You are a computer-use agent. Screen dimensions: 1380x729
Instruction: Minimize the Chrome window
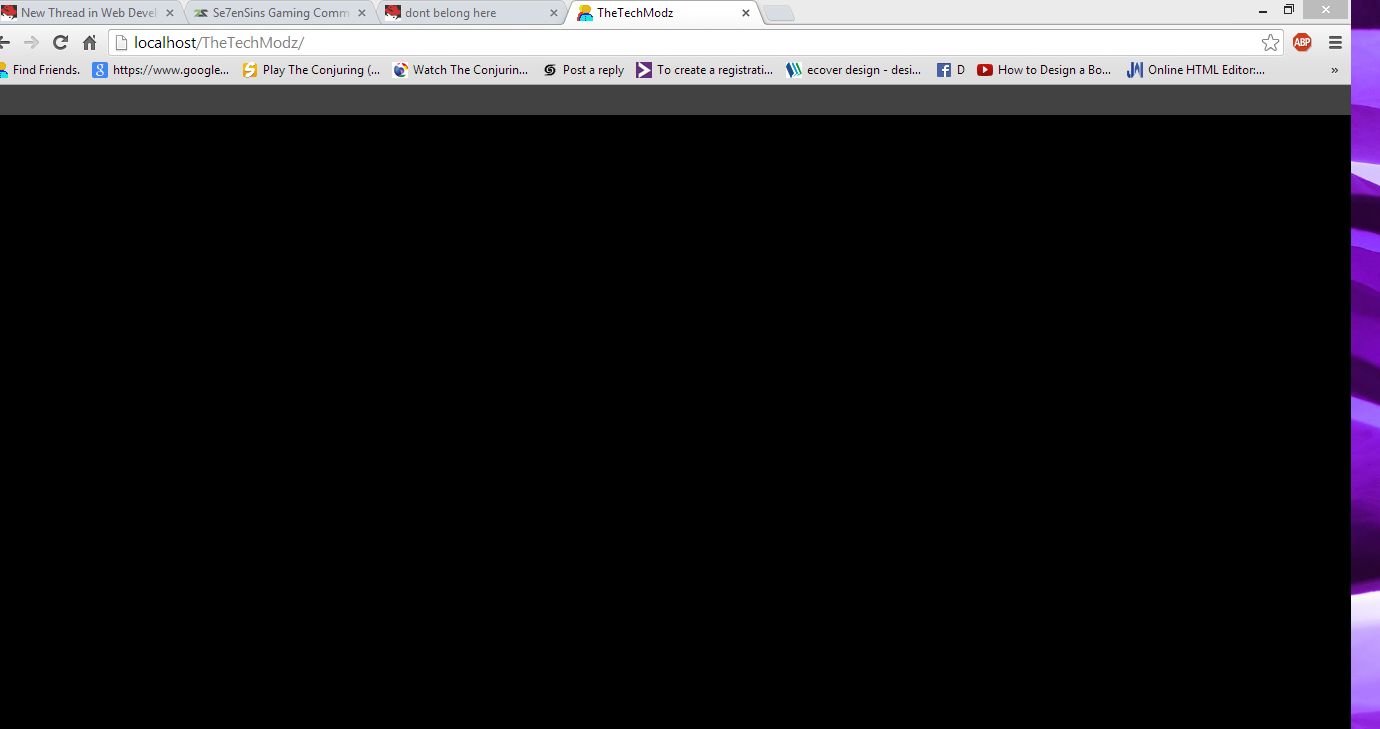coord(1261,9)
